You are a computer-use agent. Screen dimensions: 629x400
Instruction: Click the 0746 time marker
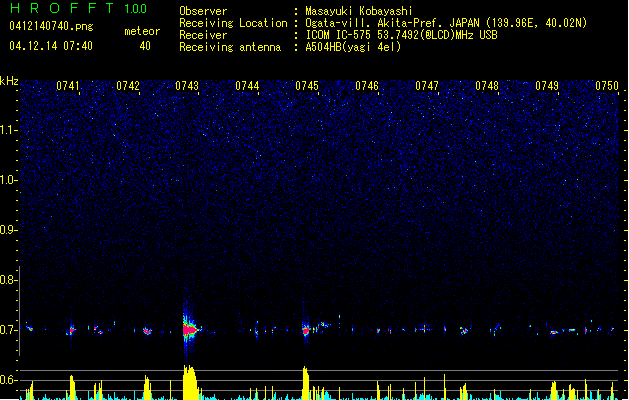point(367,85)
